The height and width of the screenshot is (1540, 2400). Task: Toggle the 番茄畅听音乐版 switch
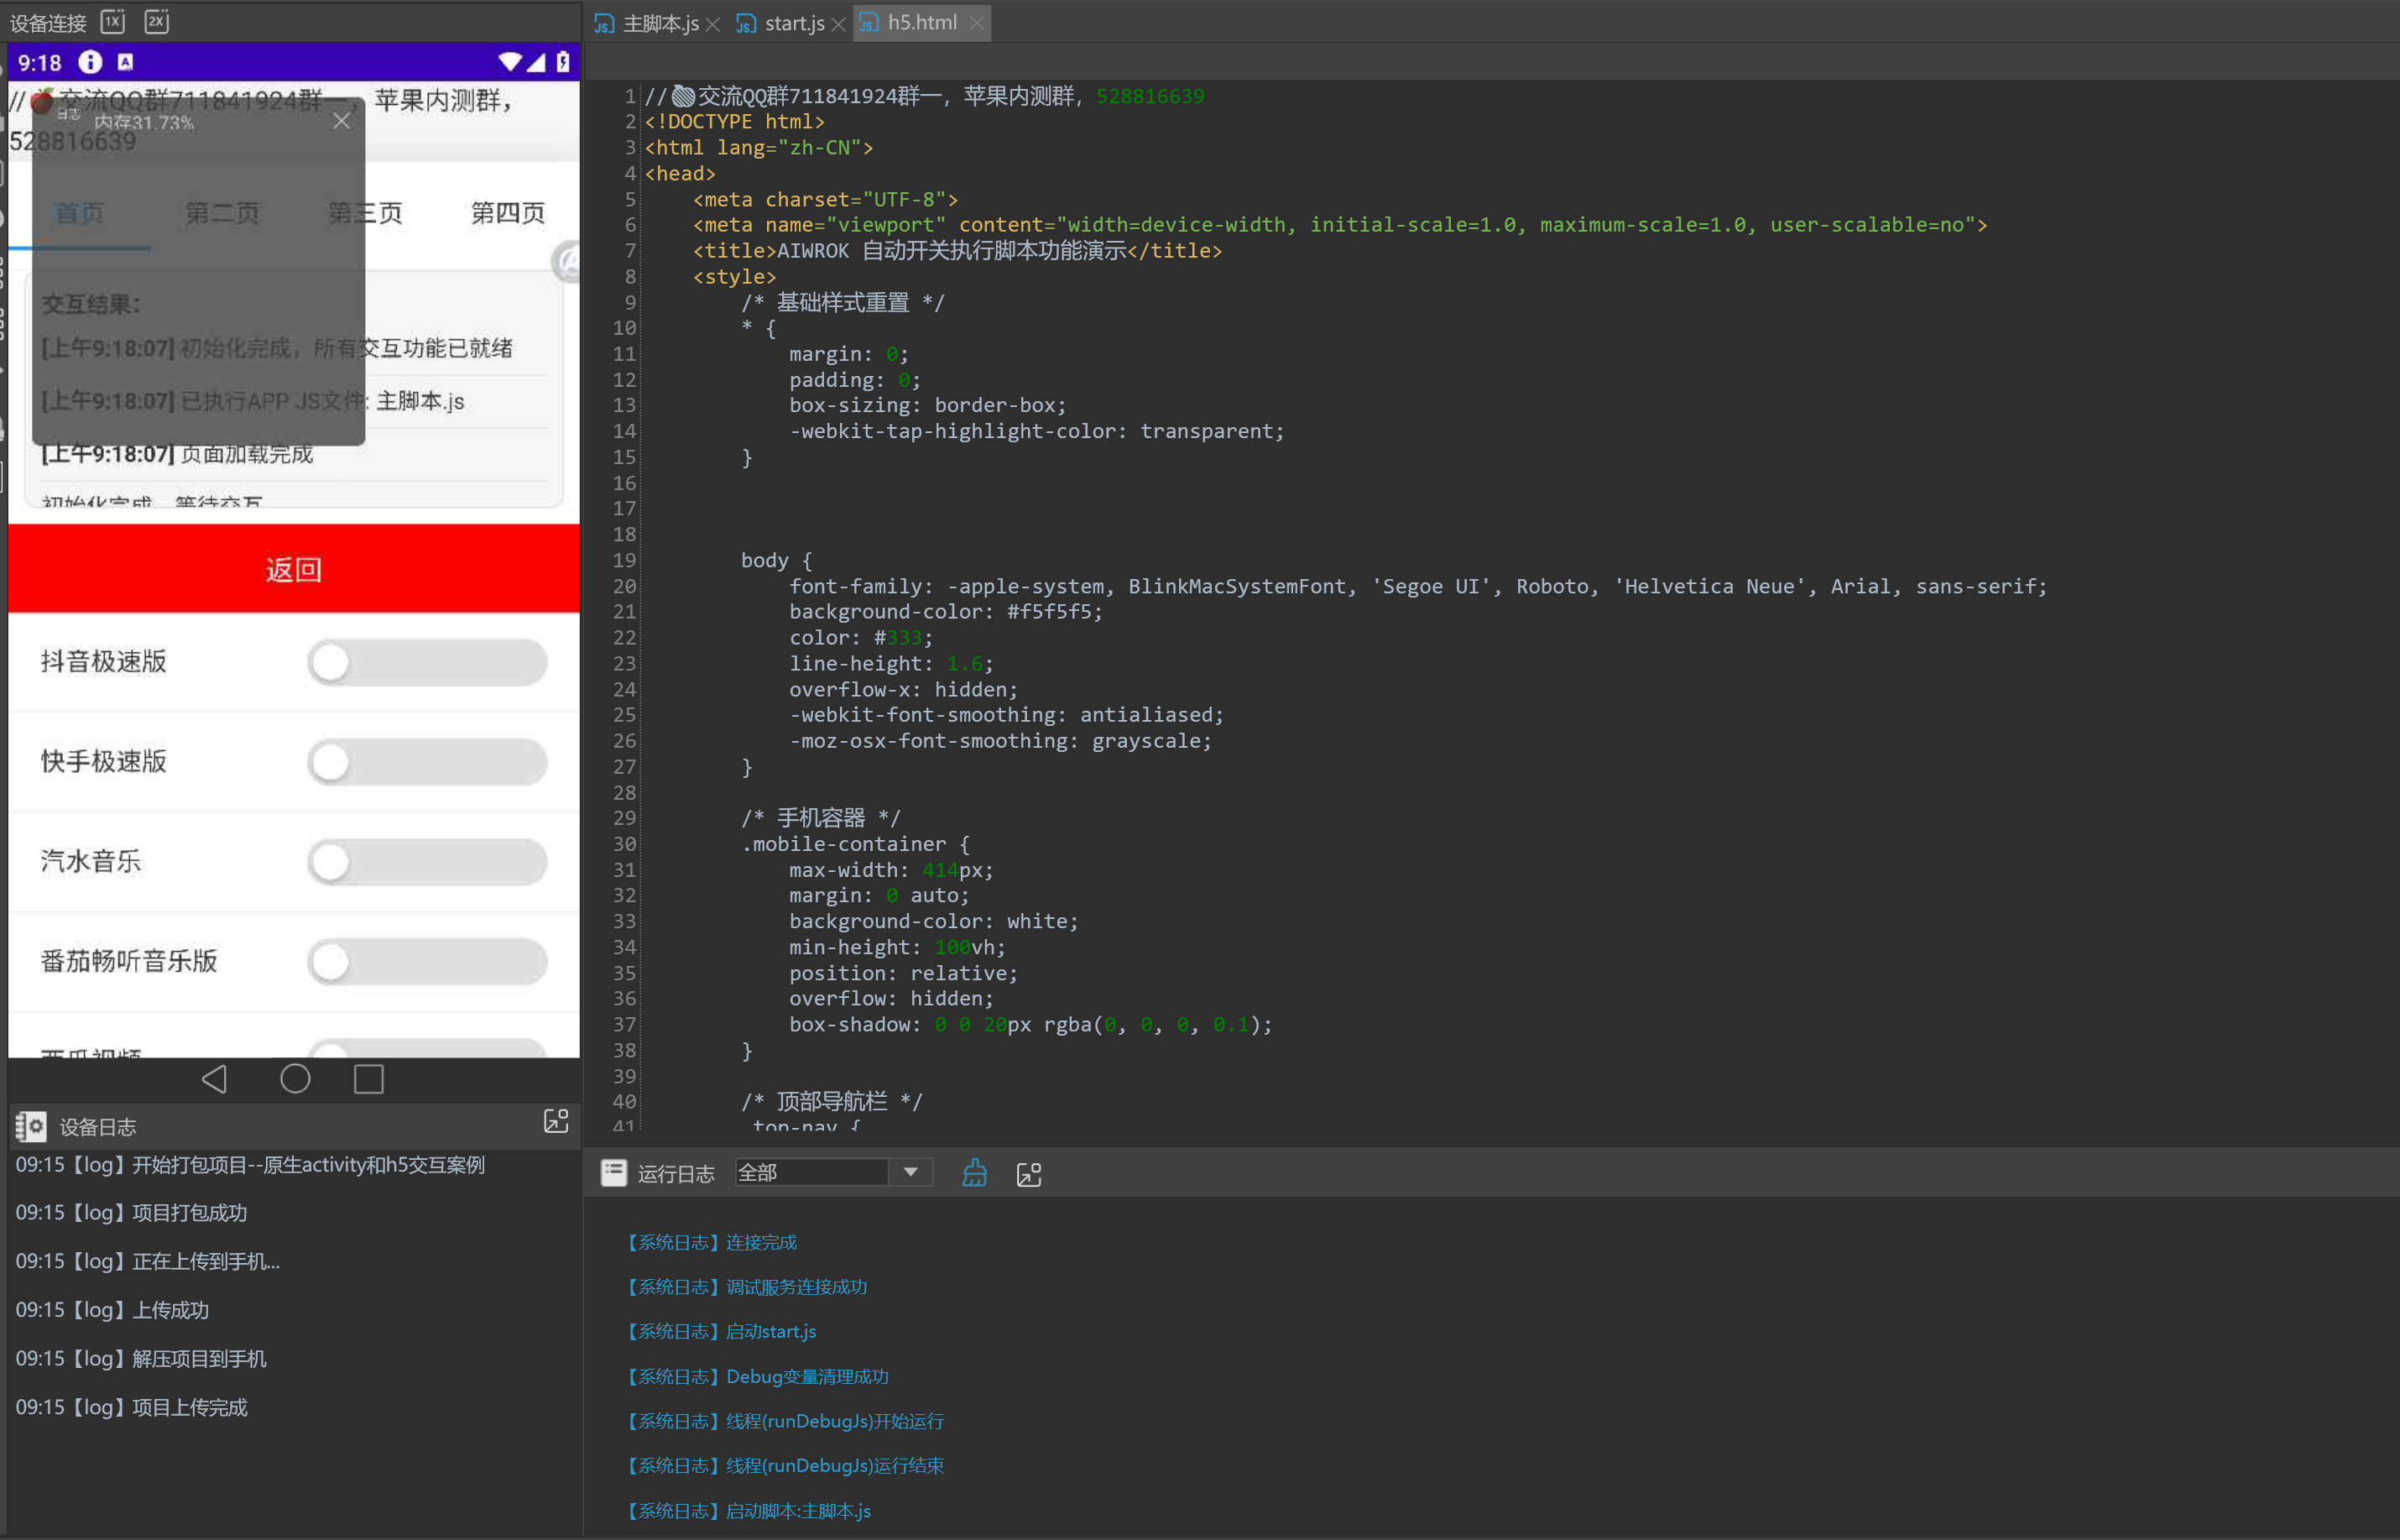[427, 962]
